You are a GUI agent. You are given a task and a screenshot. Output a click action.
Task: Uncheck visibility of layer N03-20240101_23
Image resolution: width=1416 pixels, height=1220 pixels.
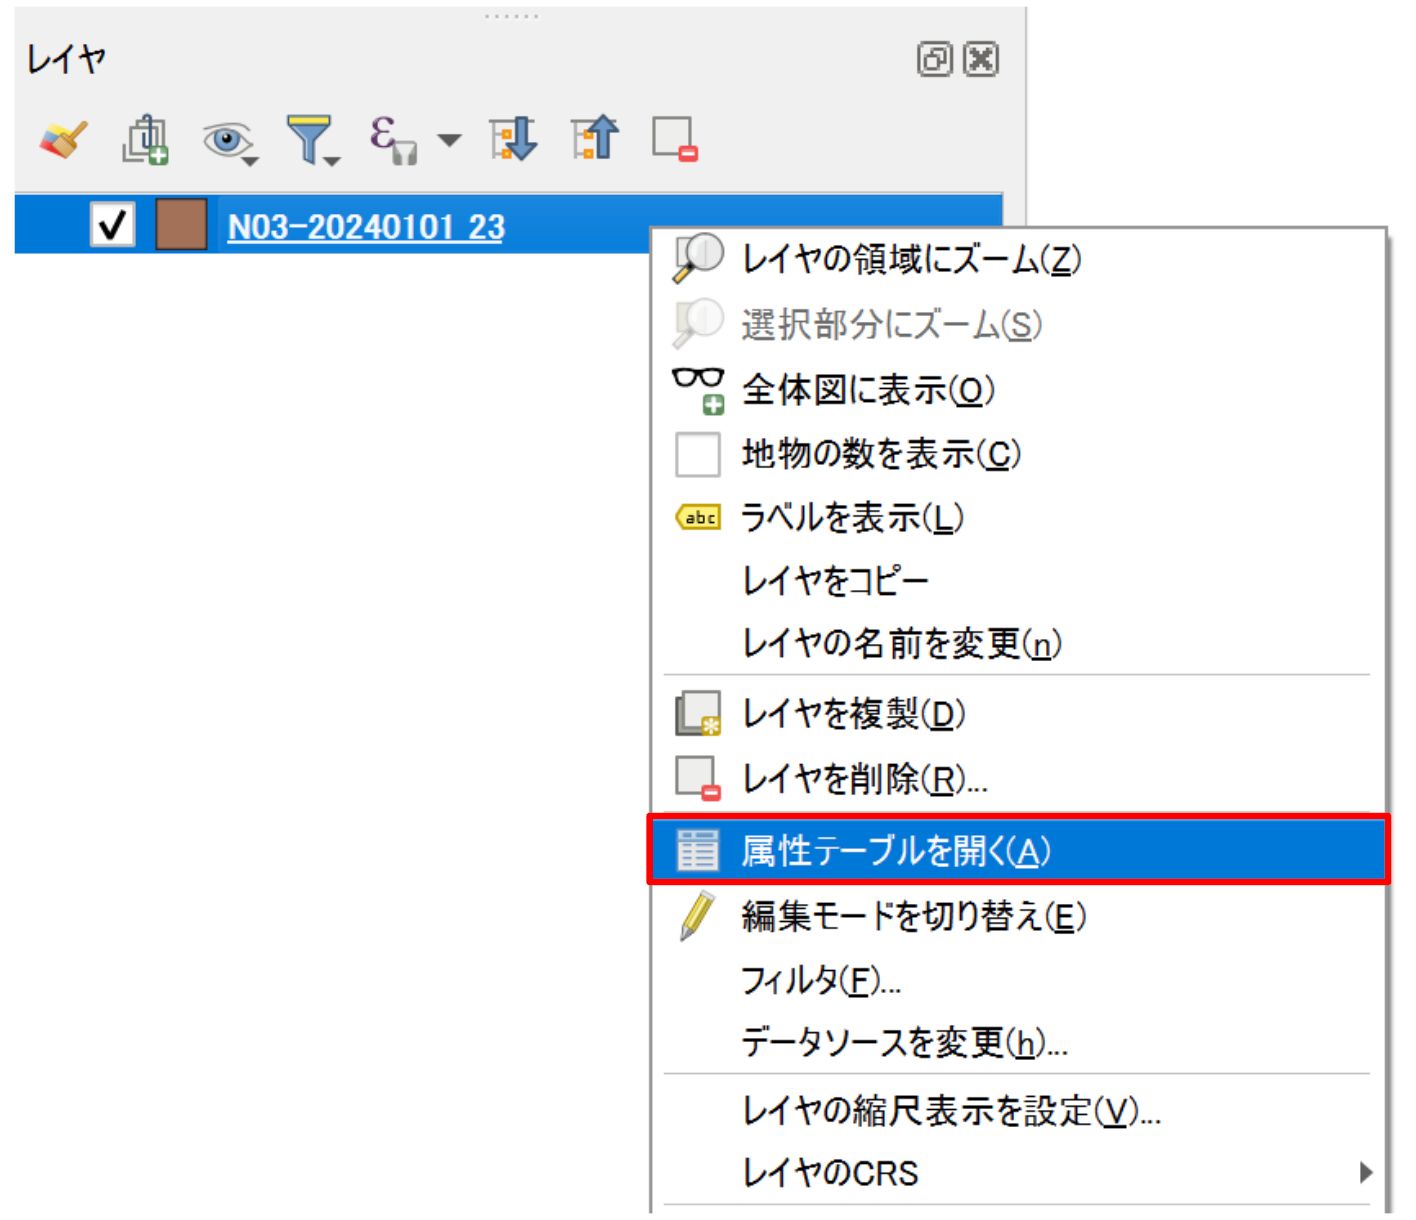[x=111, y=225]
